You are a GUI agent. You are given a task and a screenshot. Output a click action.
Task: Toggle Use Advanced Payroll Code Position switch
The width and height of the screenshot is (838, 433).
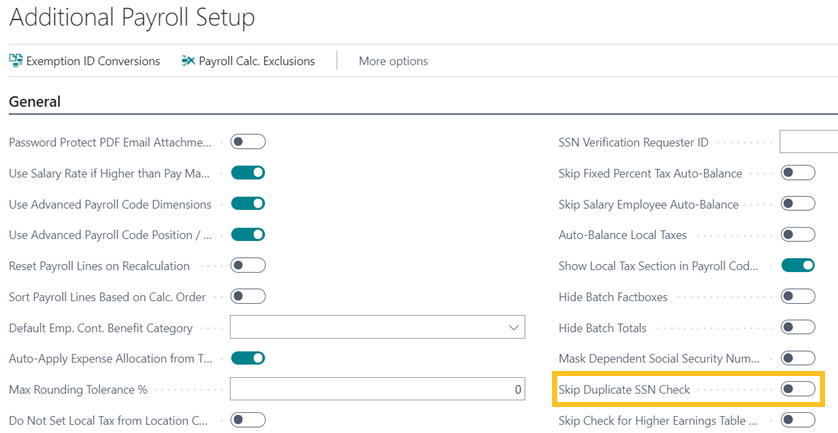248,235
